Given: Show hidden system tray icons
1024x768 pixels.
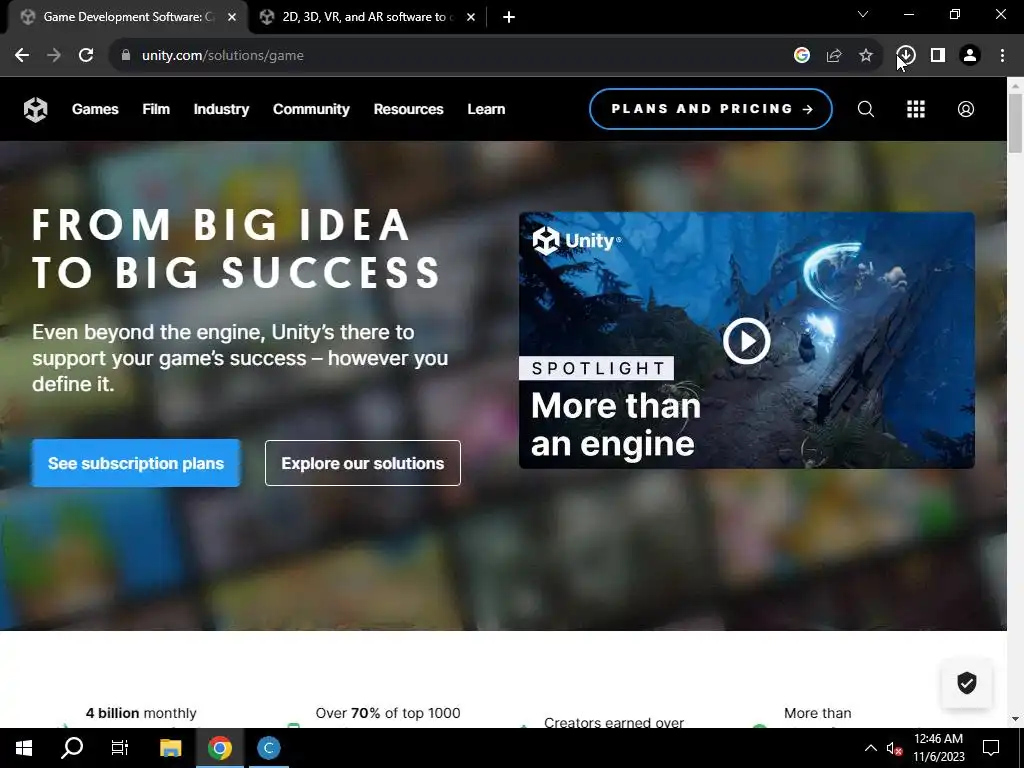Looking at the screenshot, I should tap(871, 748).
